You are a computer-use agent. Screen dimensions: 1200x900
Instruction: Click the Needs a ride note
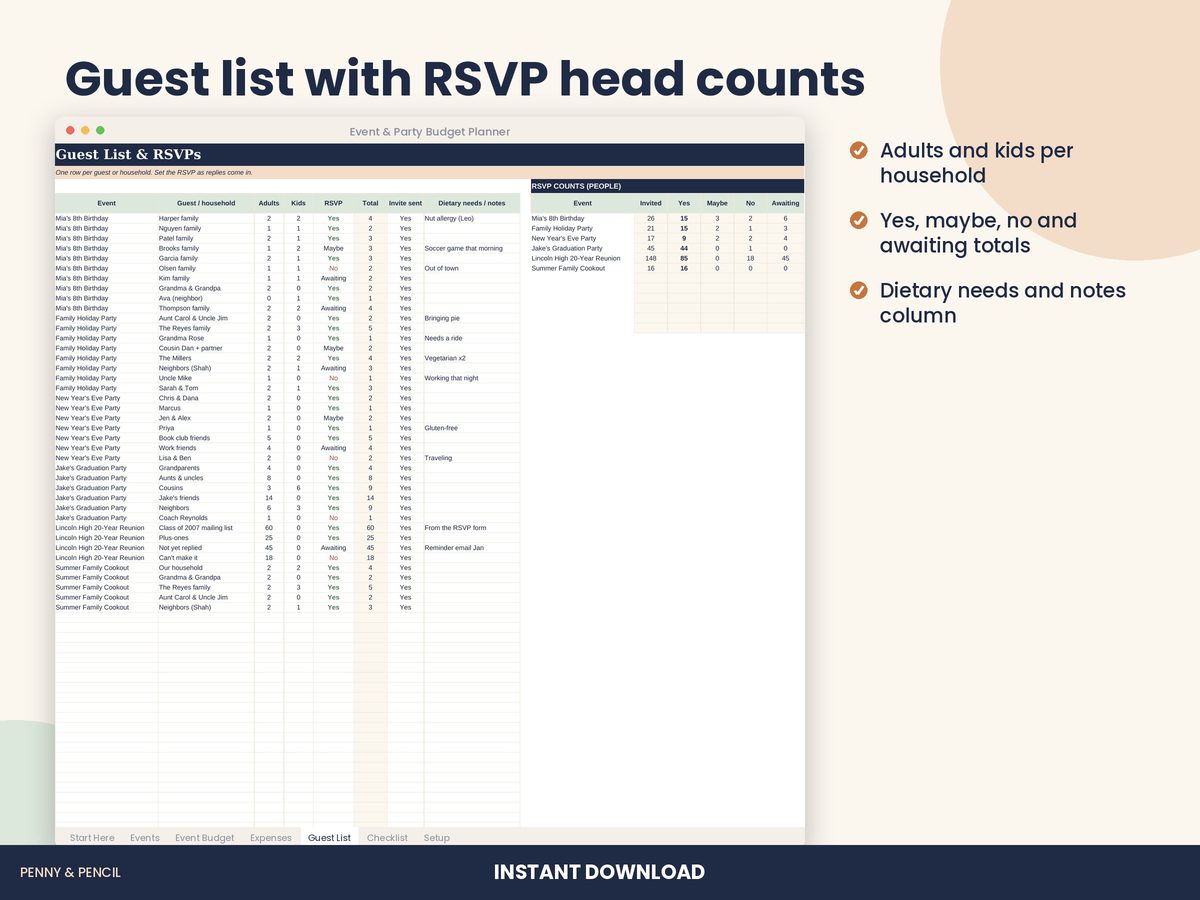(x=471, y=338)
